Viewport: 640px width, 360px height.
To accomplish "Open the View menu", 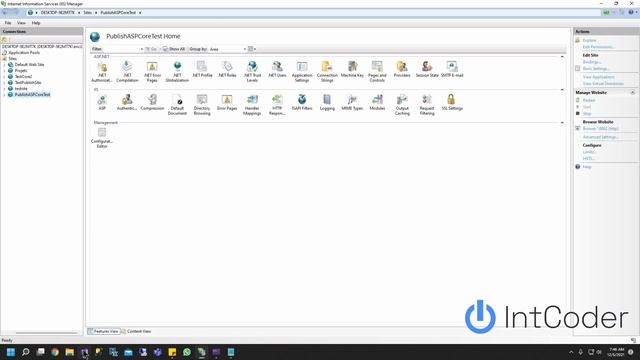I will (21, 23).
